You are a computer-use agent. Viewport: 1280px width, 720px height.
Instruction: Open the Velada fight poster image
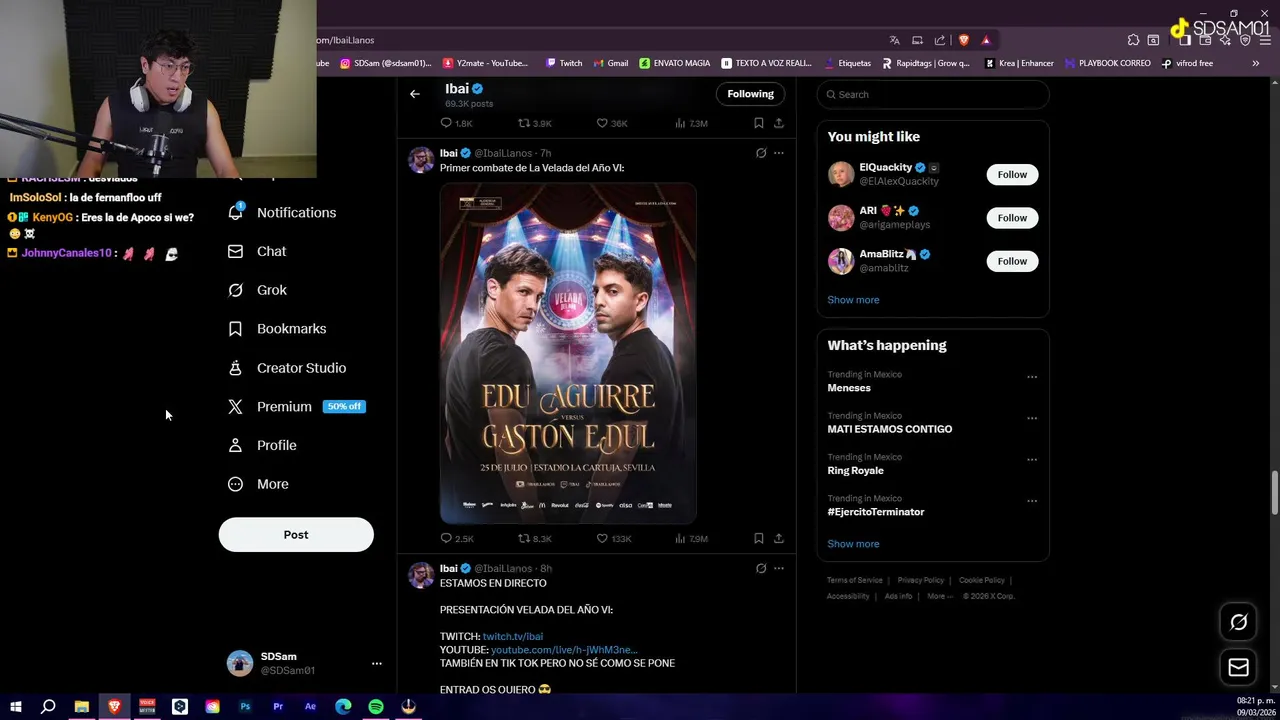(568, 353)
